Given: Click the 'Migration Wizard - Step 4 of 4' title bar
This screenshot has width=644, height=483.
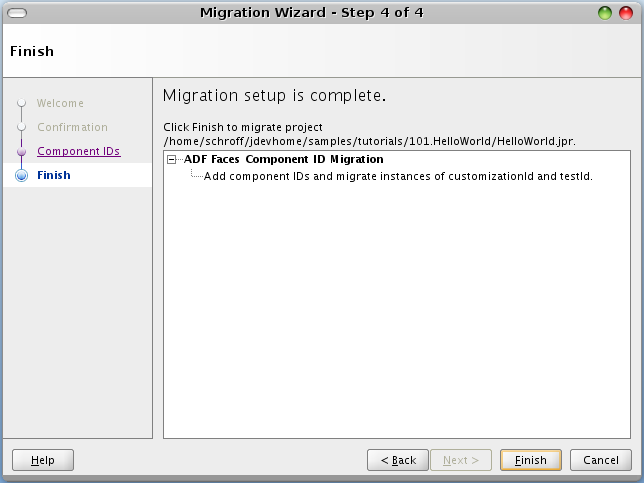Looking at the screenshot, I should click(x=321, y=13).
